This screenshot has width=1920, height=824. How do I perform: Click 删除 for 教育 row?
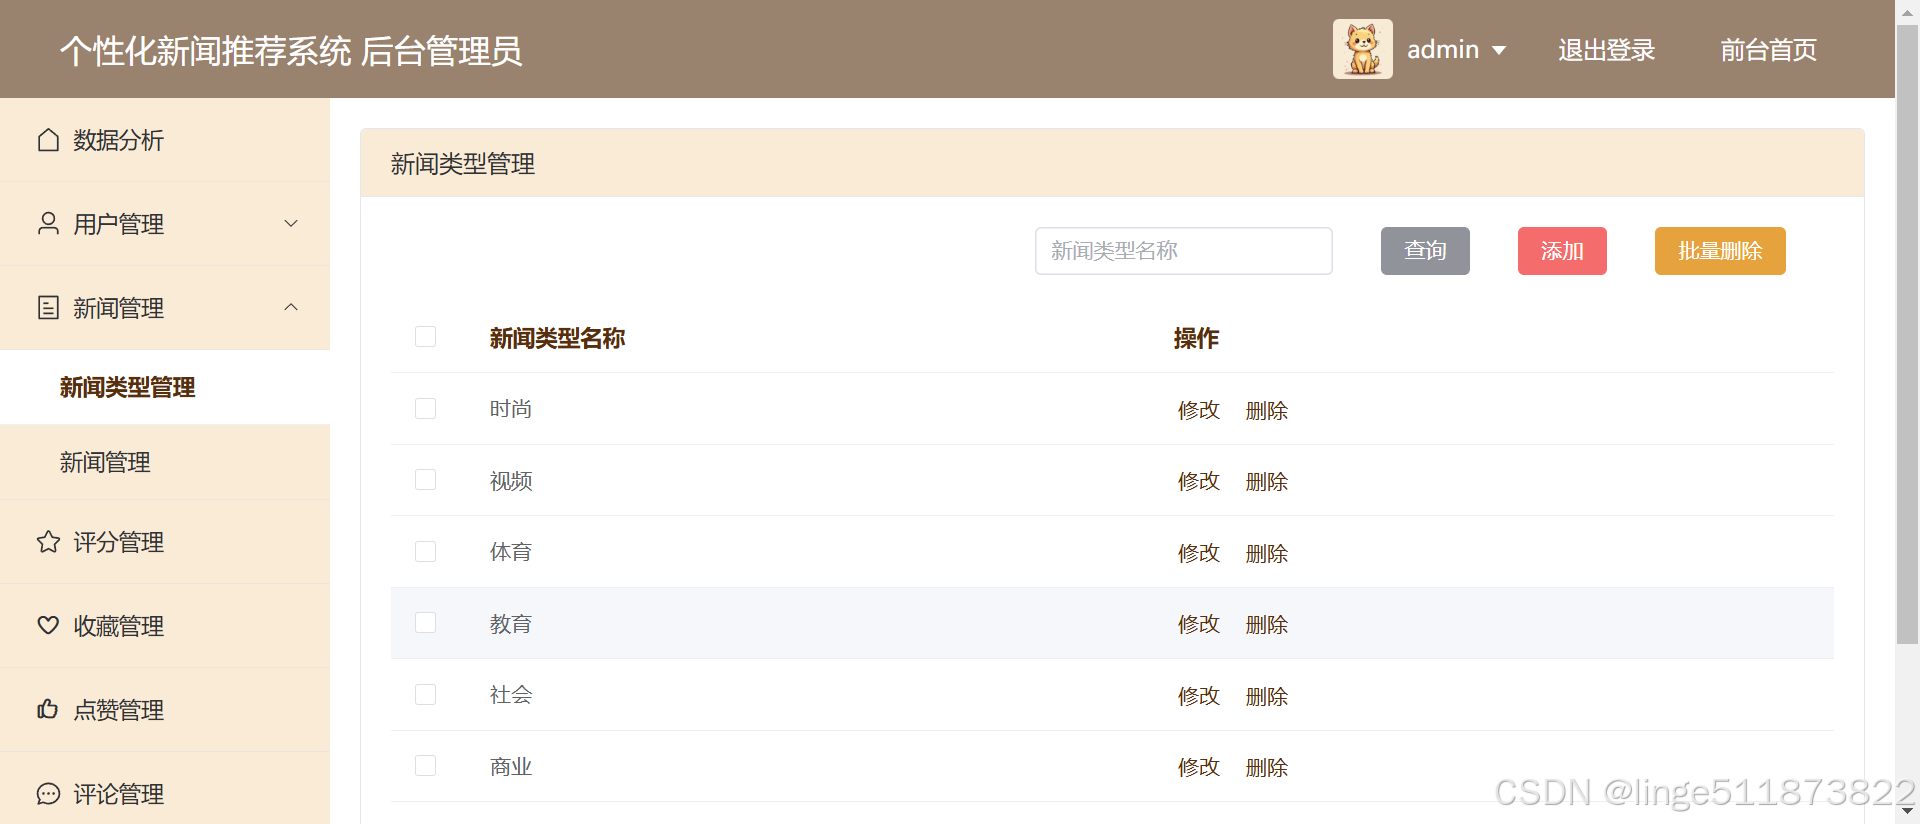(1267, 624)
